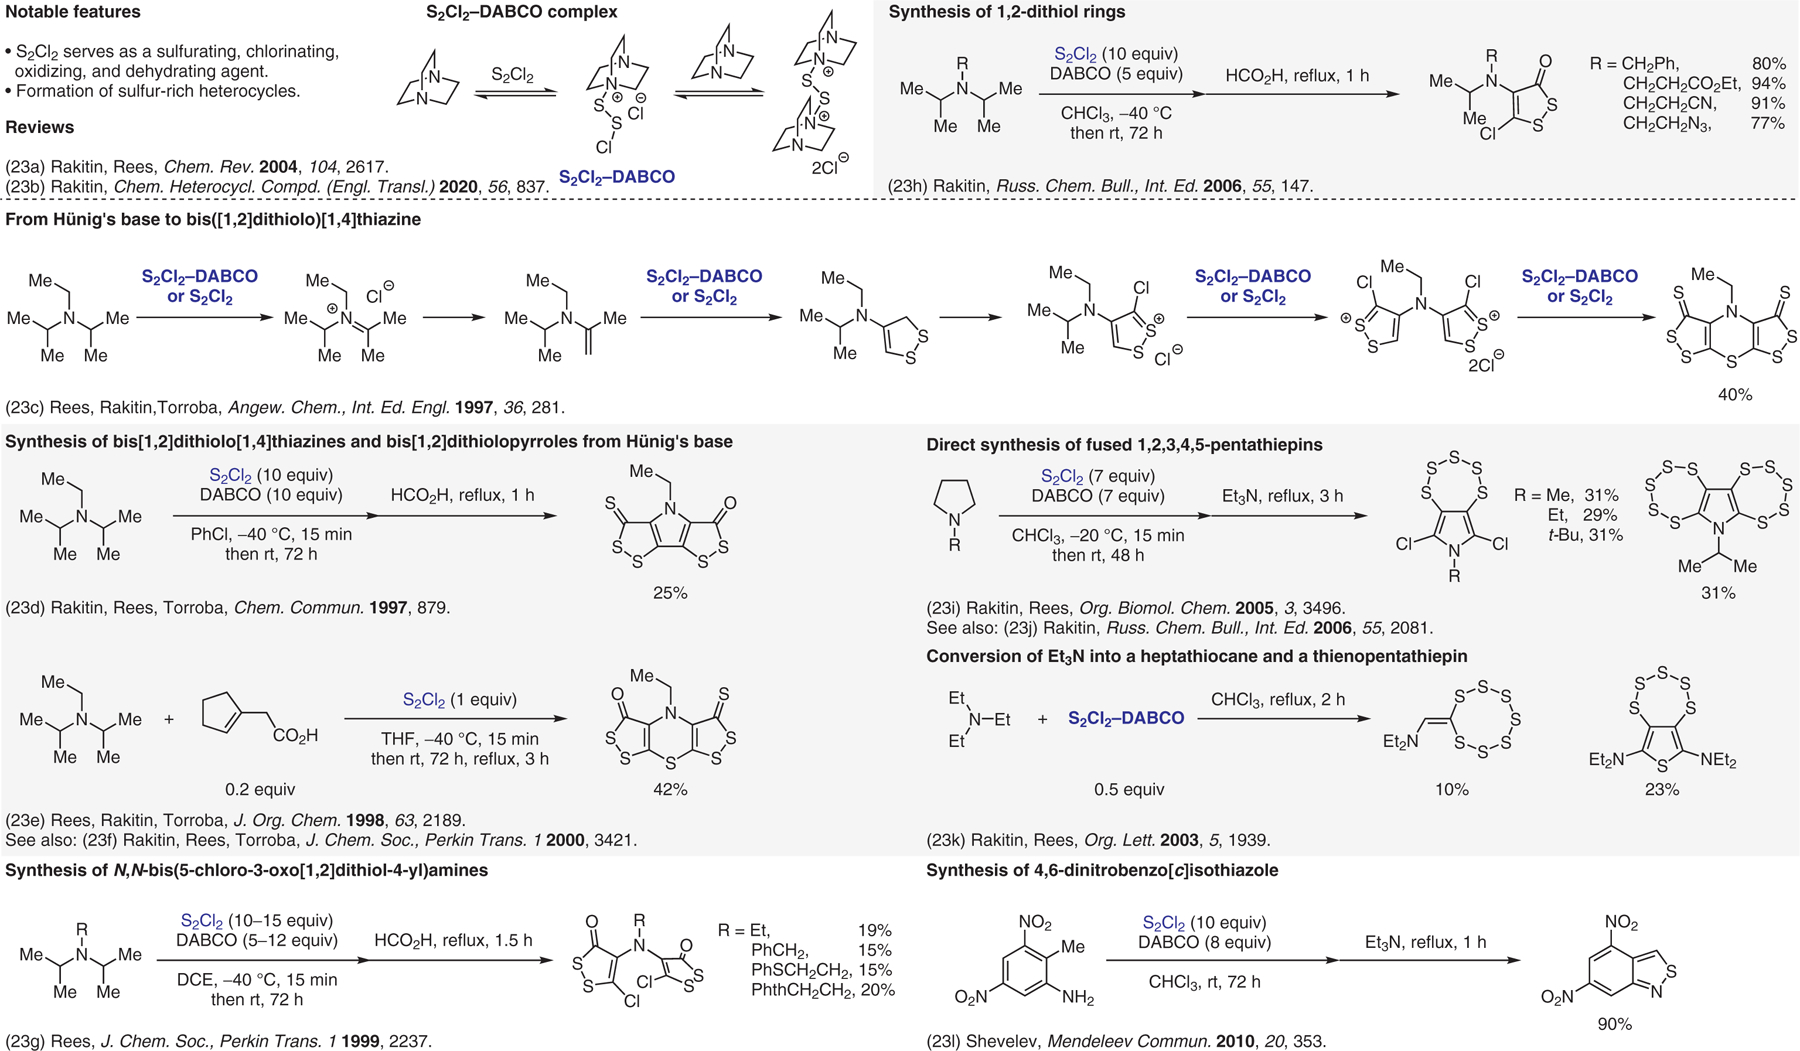
Task: Open reference (23e) J. Org. Chem. 1998, 63, 2189
Action: coord(235,820)
